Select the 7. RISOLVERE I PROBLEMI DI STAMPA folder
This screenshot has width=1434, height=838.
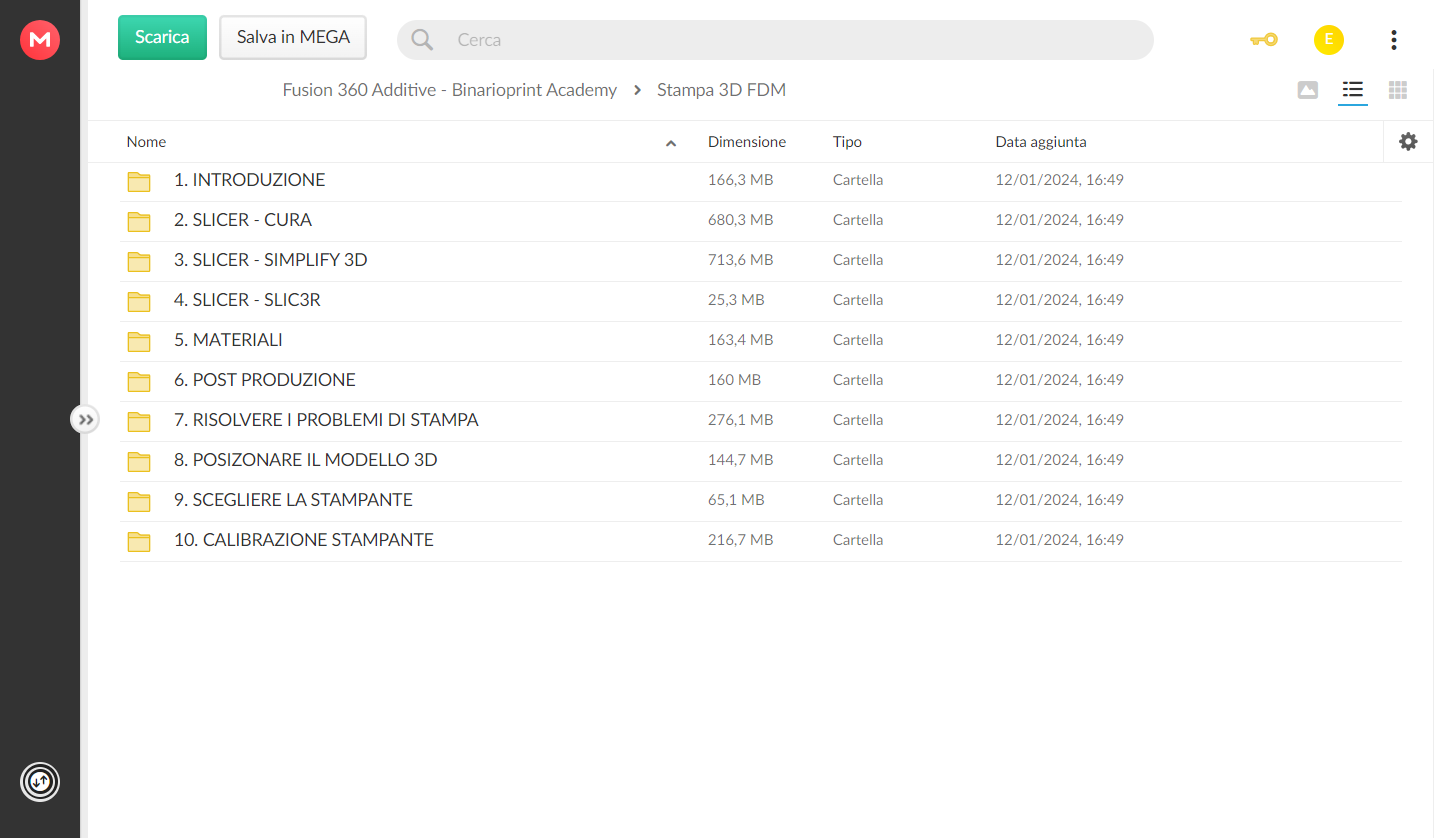pyautogui.click(x=760, y=421)
